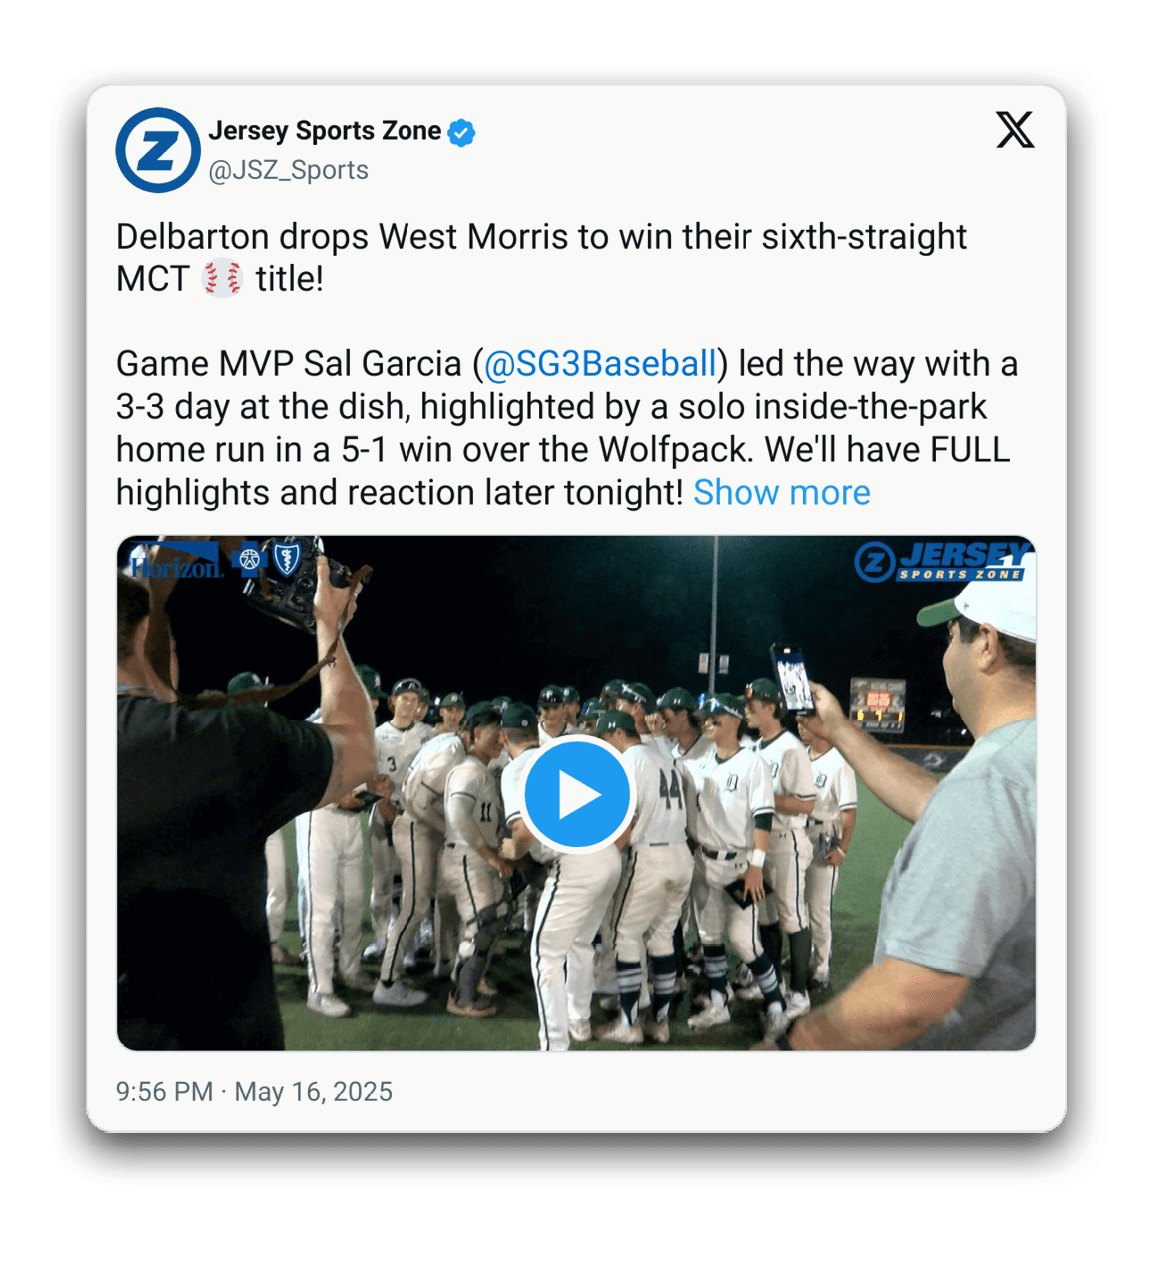This screenshot has height=1288, width=1153.
Task: Click the Jersey Sports Zone display name
Action: [x=324, y=131]
